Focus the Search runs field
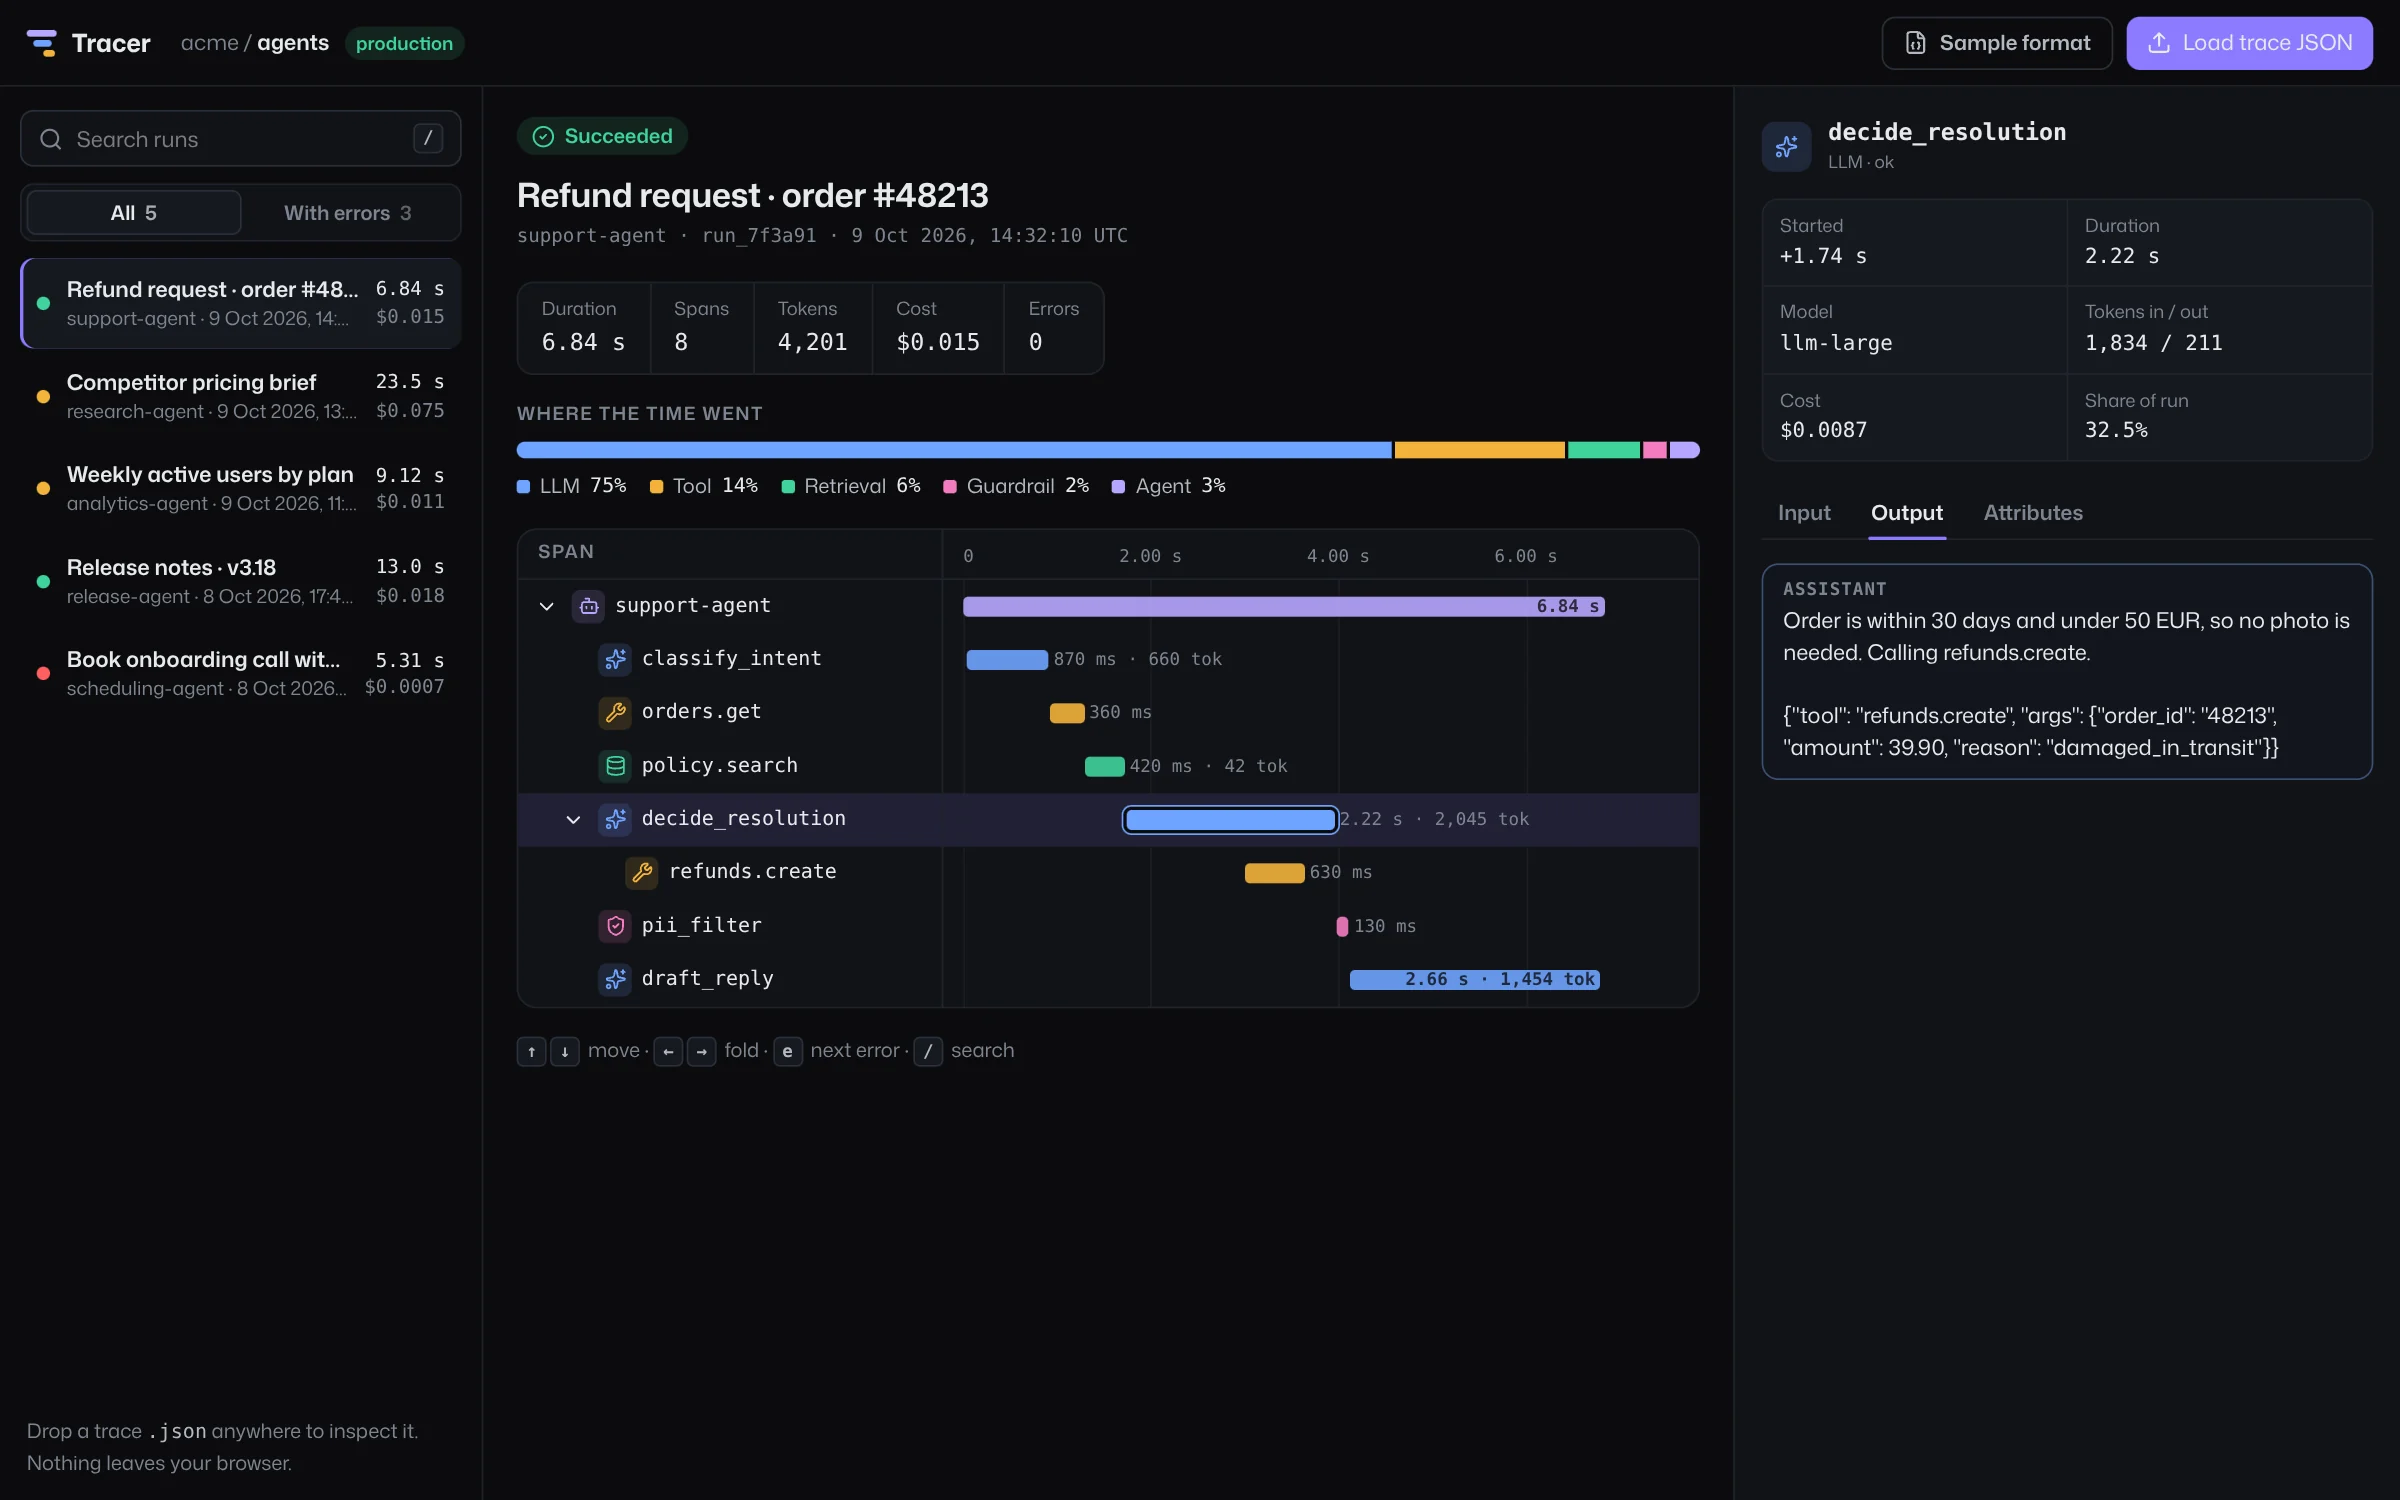This screenshot has width=2400, height=1500. click(240, 139)
